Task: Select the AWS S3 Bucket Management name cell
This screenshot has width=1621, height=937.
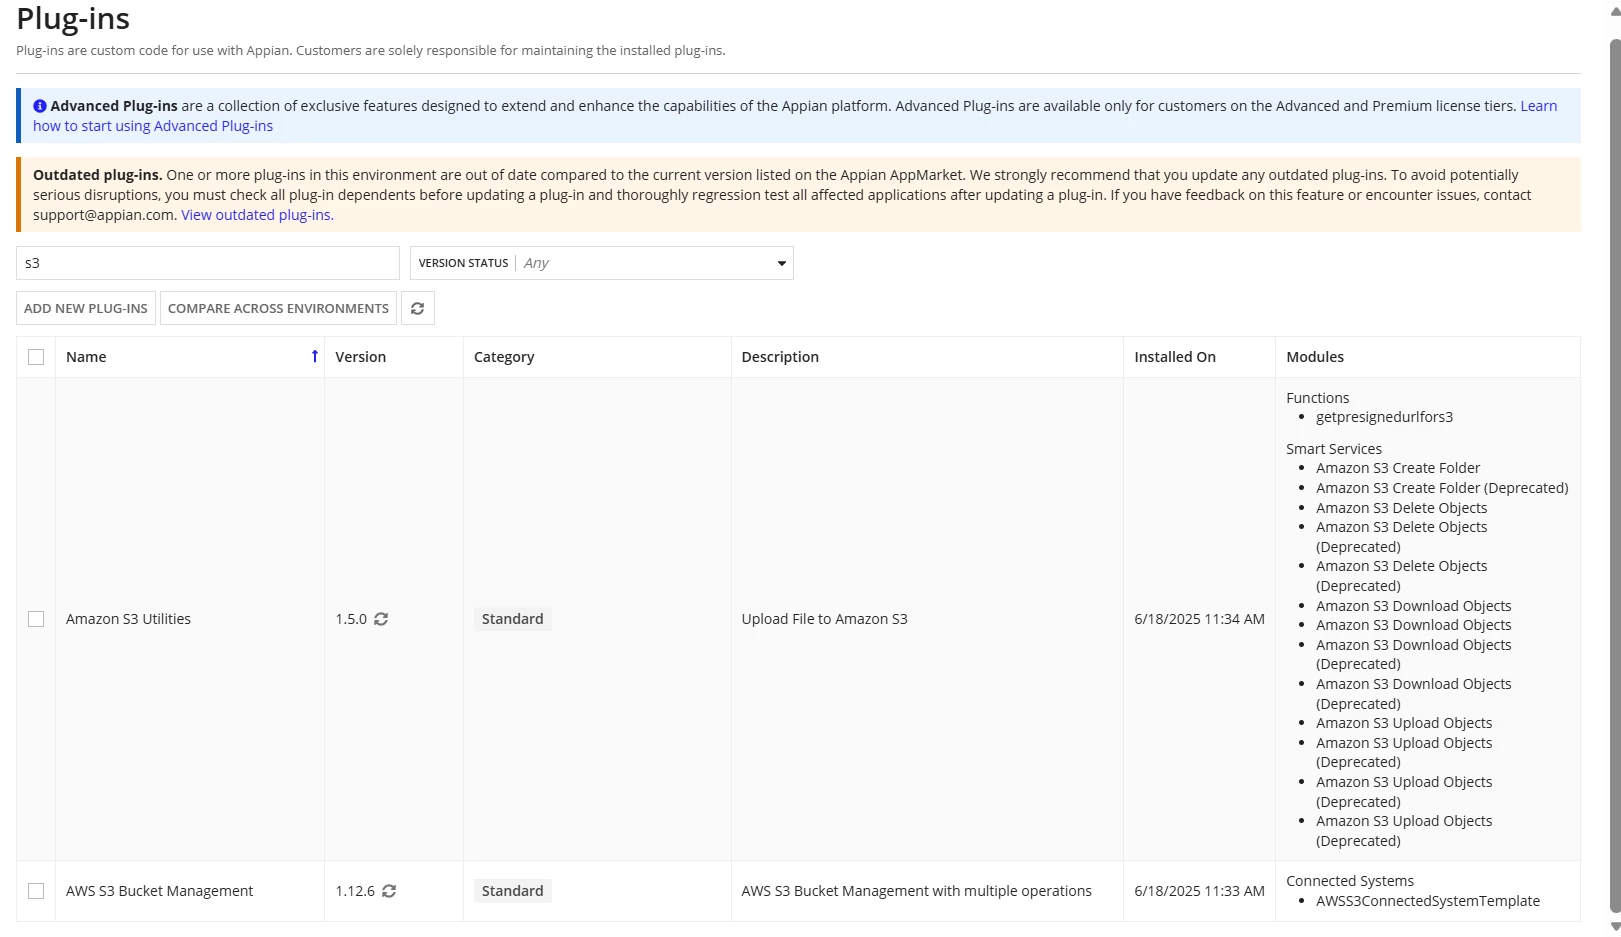Action: click(x=159, y=891)
